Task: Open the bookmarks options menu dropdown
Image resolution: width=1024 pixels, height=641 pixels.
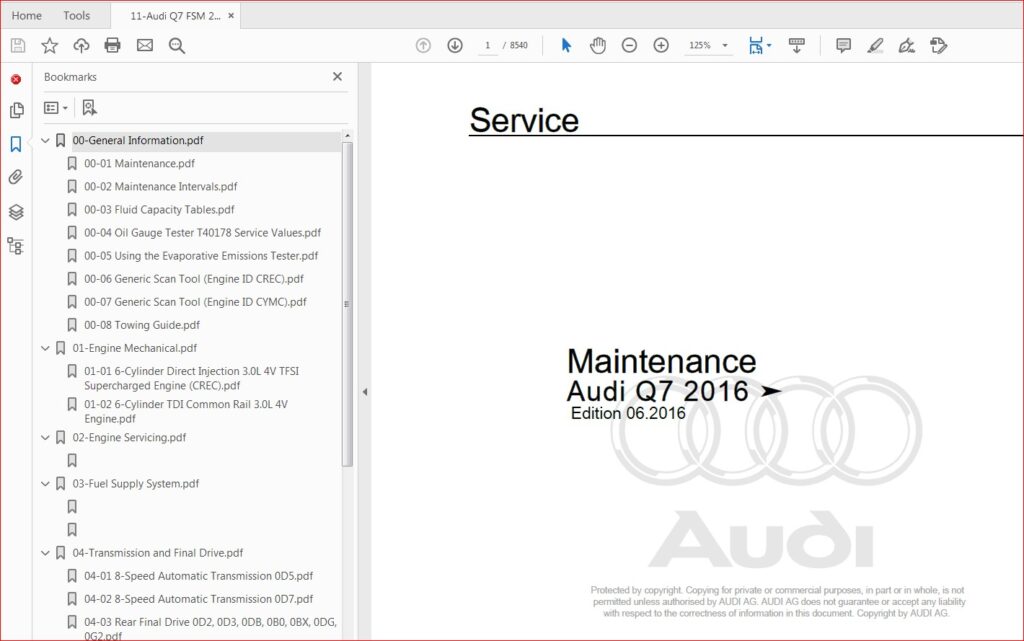Action: click(56, 108)
